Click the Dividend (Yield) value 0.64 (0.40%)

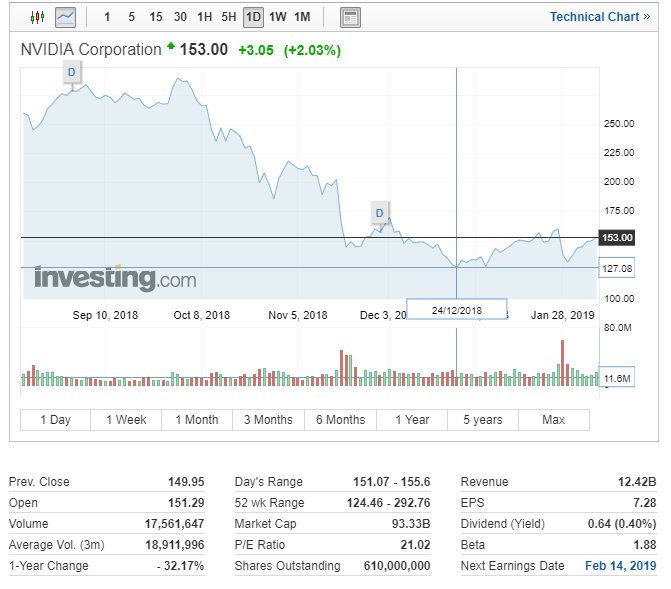(622, 524)
